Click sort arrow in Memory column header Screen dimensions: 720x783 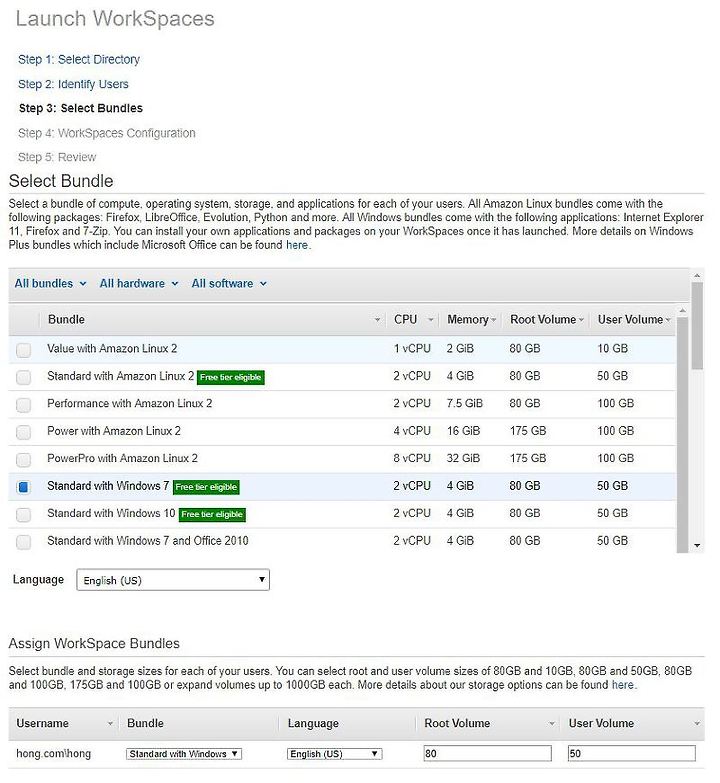tap(493, 320)
